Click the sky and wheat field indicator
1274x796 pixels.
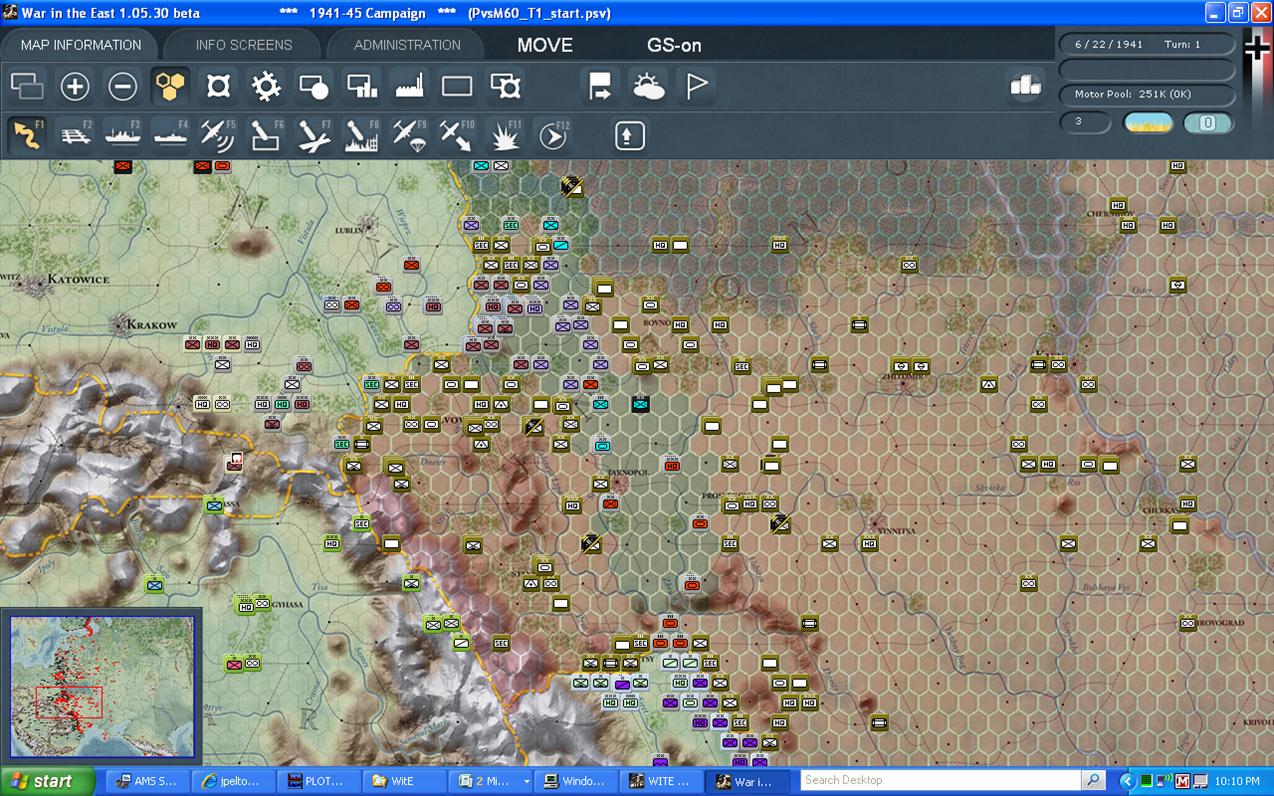(x=1149, y=123)
